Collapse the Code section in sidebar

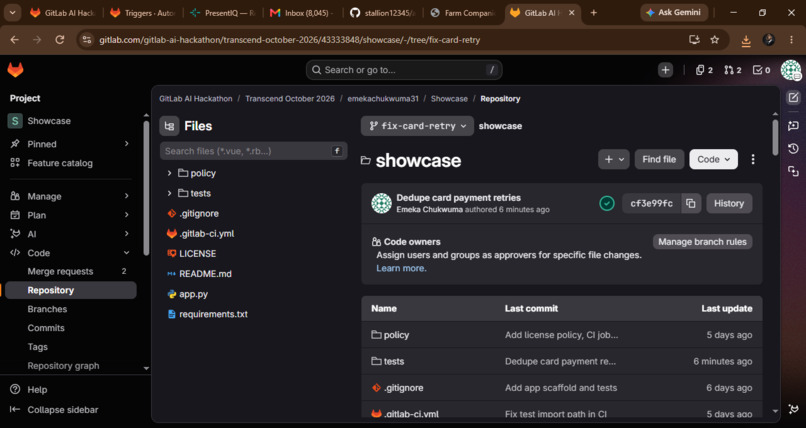(126, 253)
